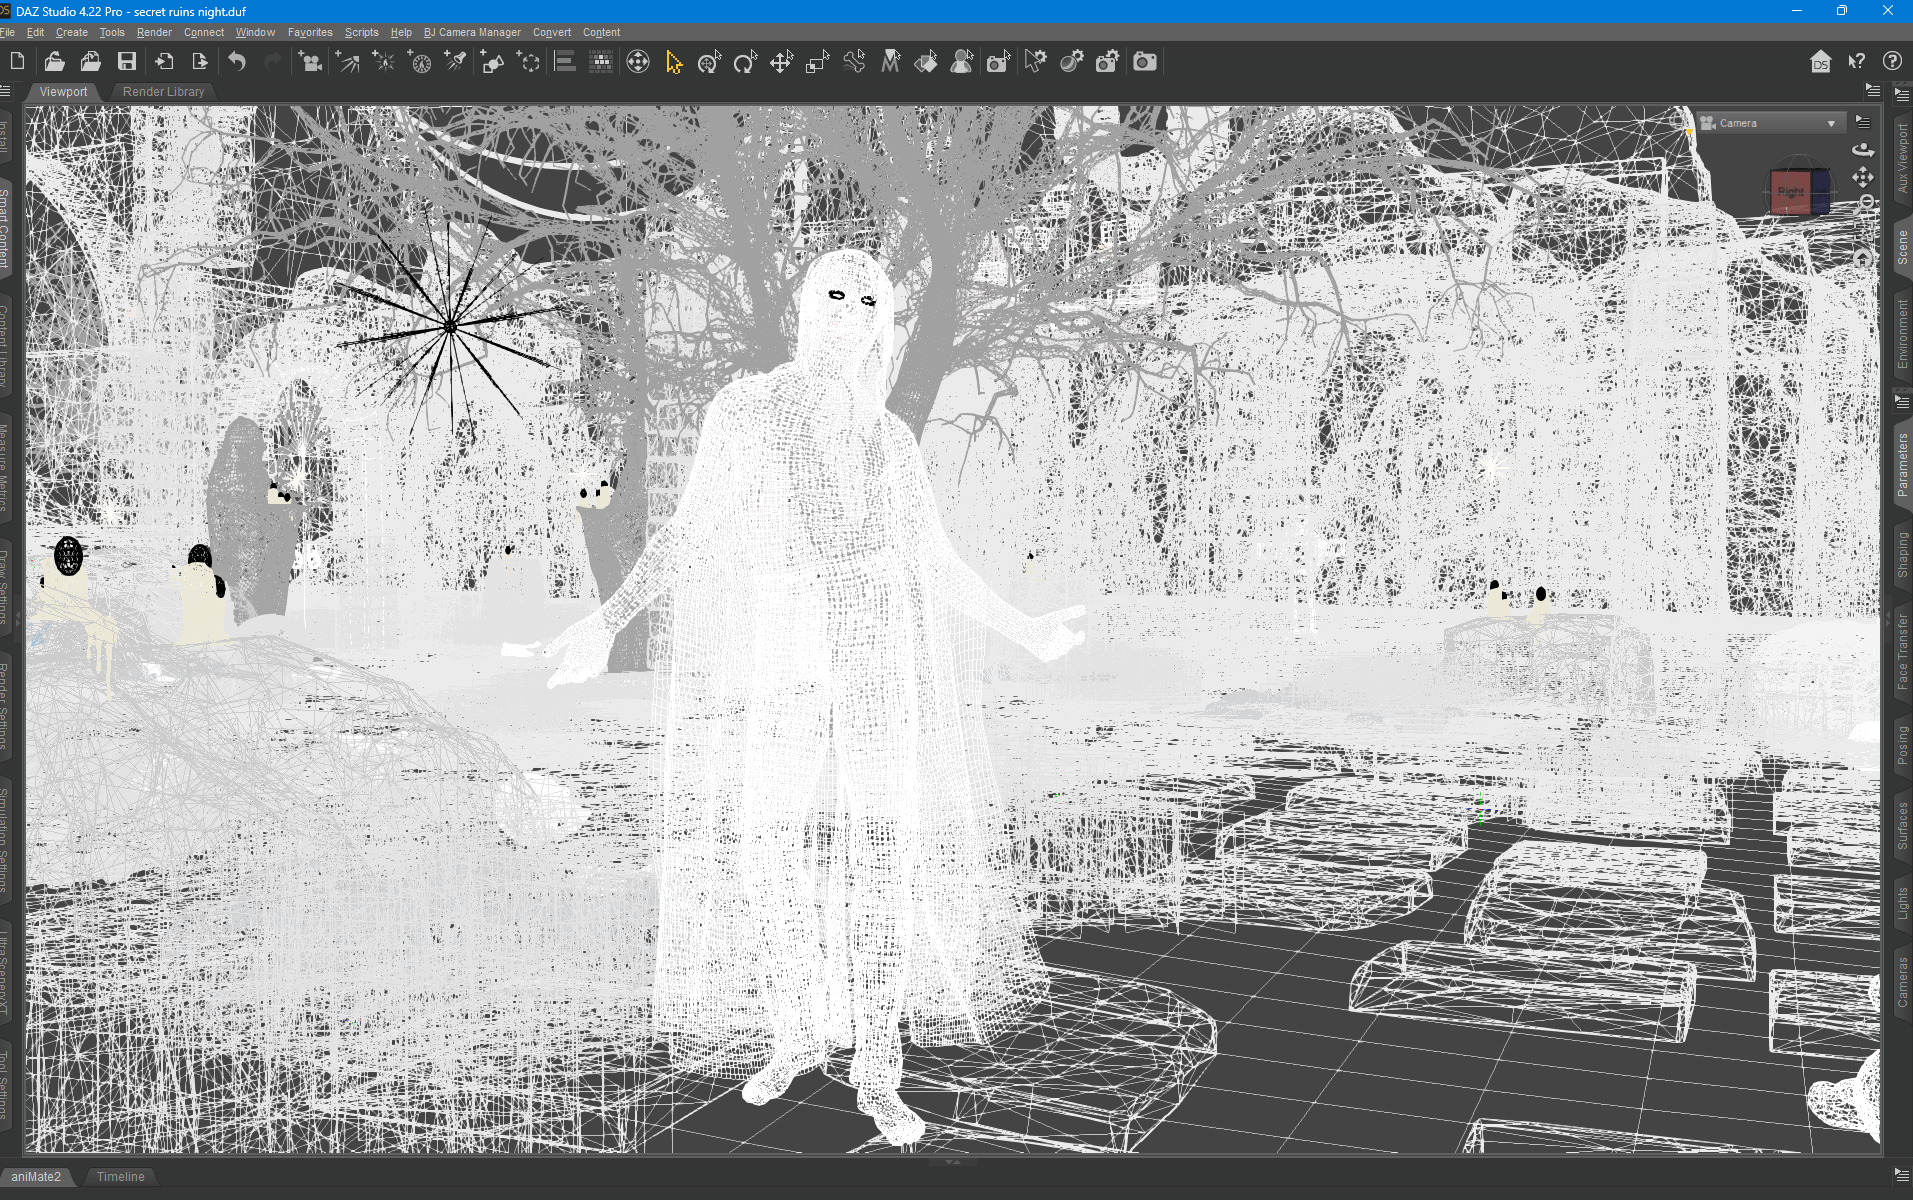Select the Scale tool
Screen dimensions: 1913x1200
pyautogui.click(x=818, y=62)
